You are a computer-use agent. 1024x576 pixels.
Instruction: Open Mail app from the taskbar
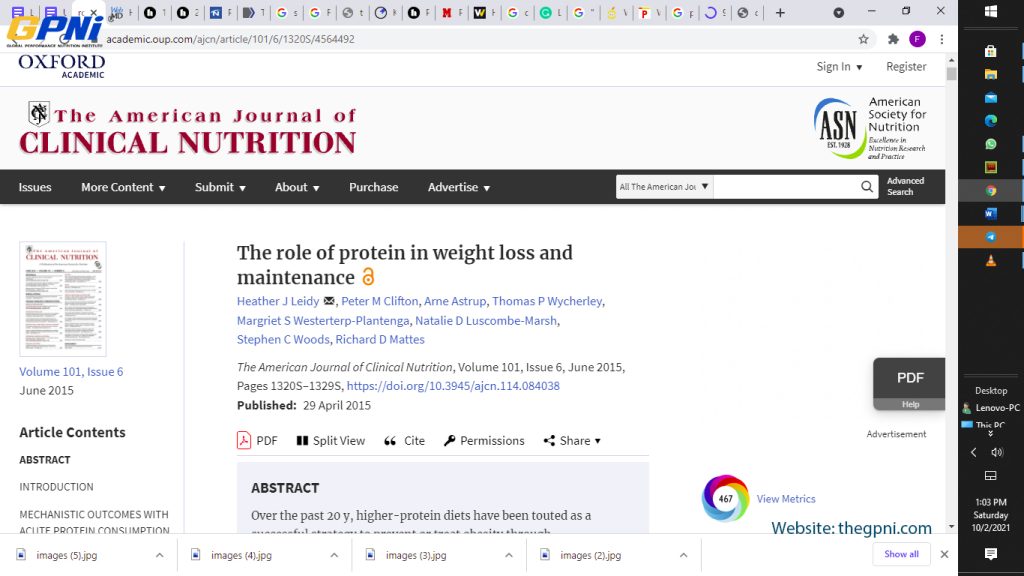991,98
